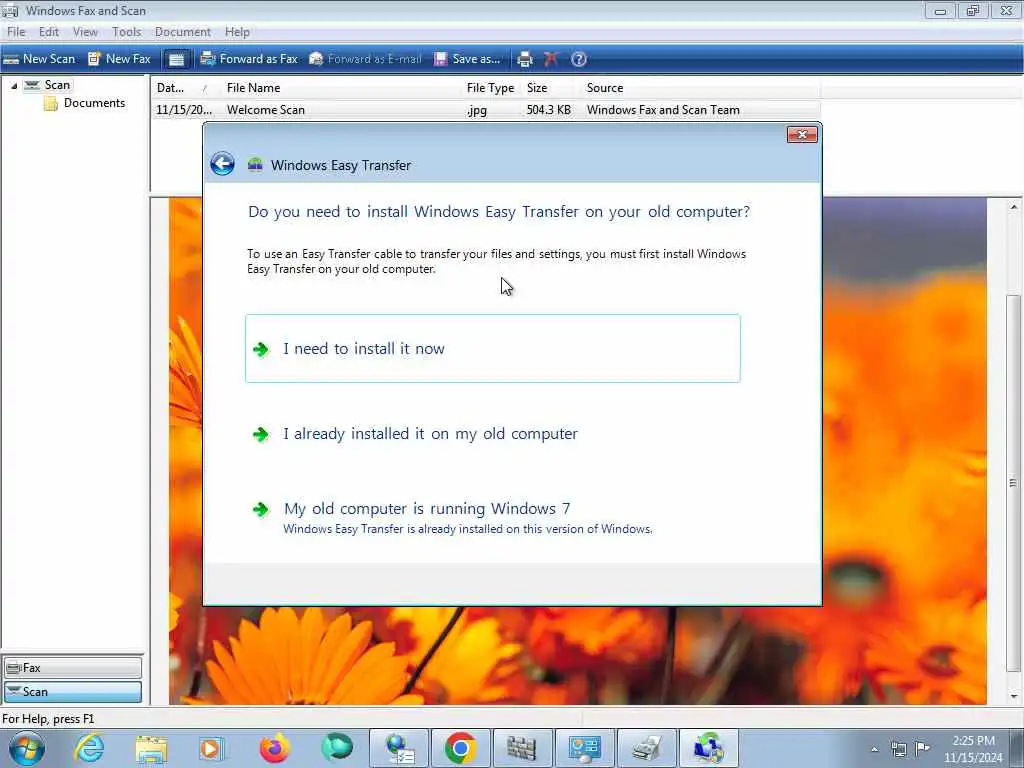Image resolution: width=1024 pixels, height=768 pixels.
Task: Click the red delete X icon
Action: (551, 59)
